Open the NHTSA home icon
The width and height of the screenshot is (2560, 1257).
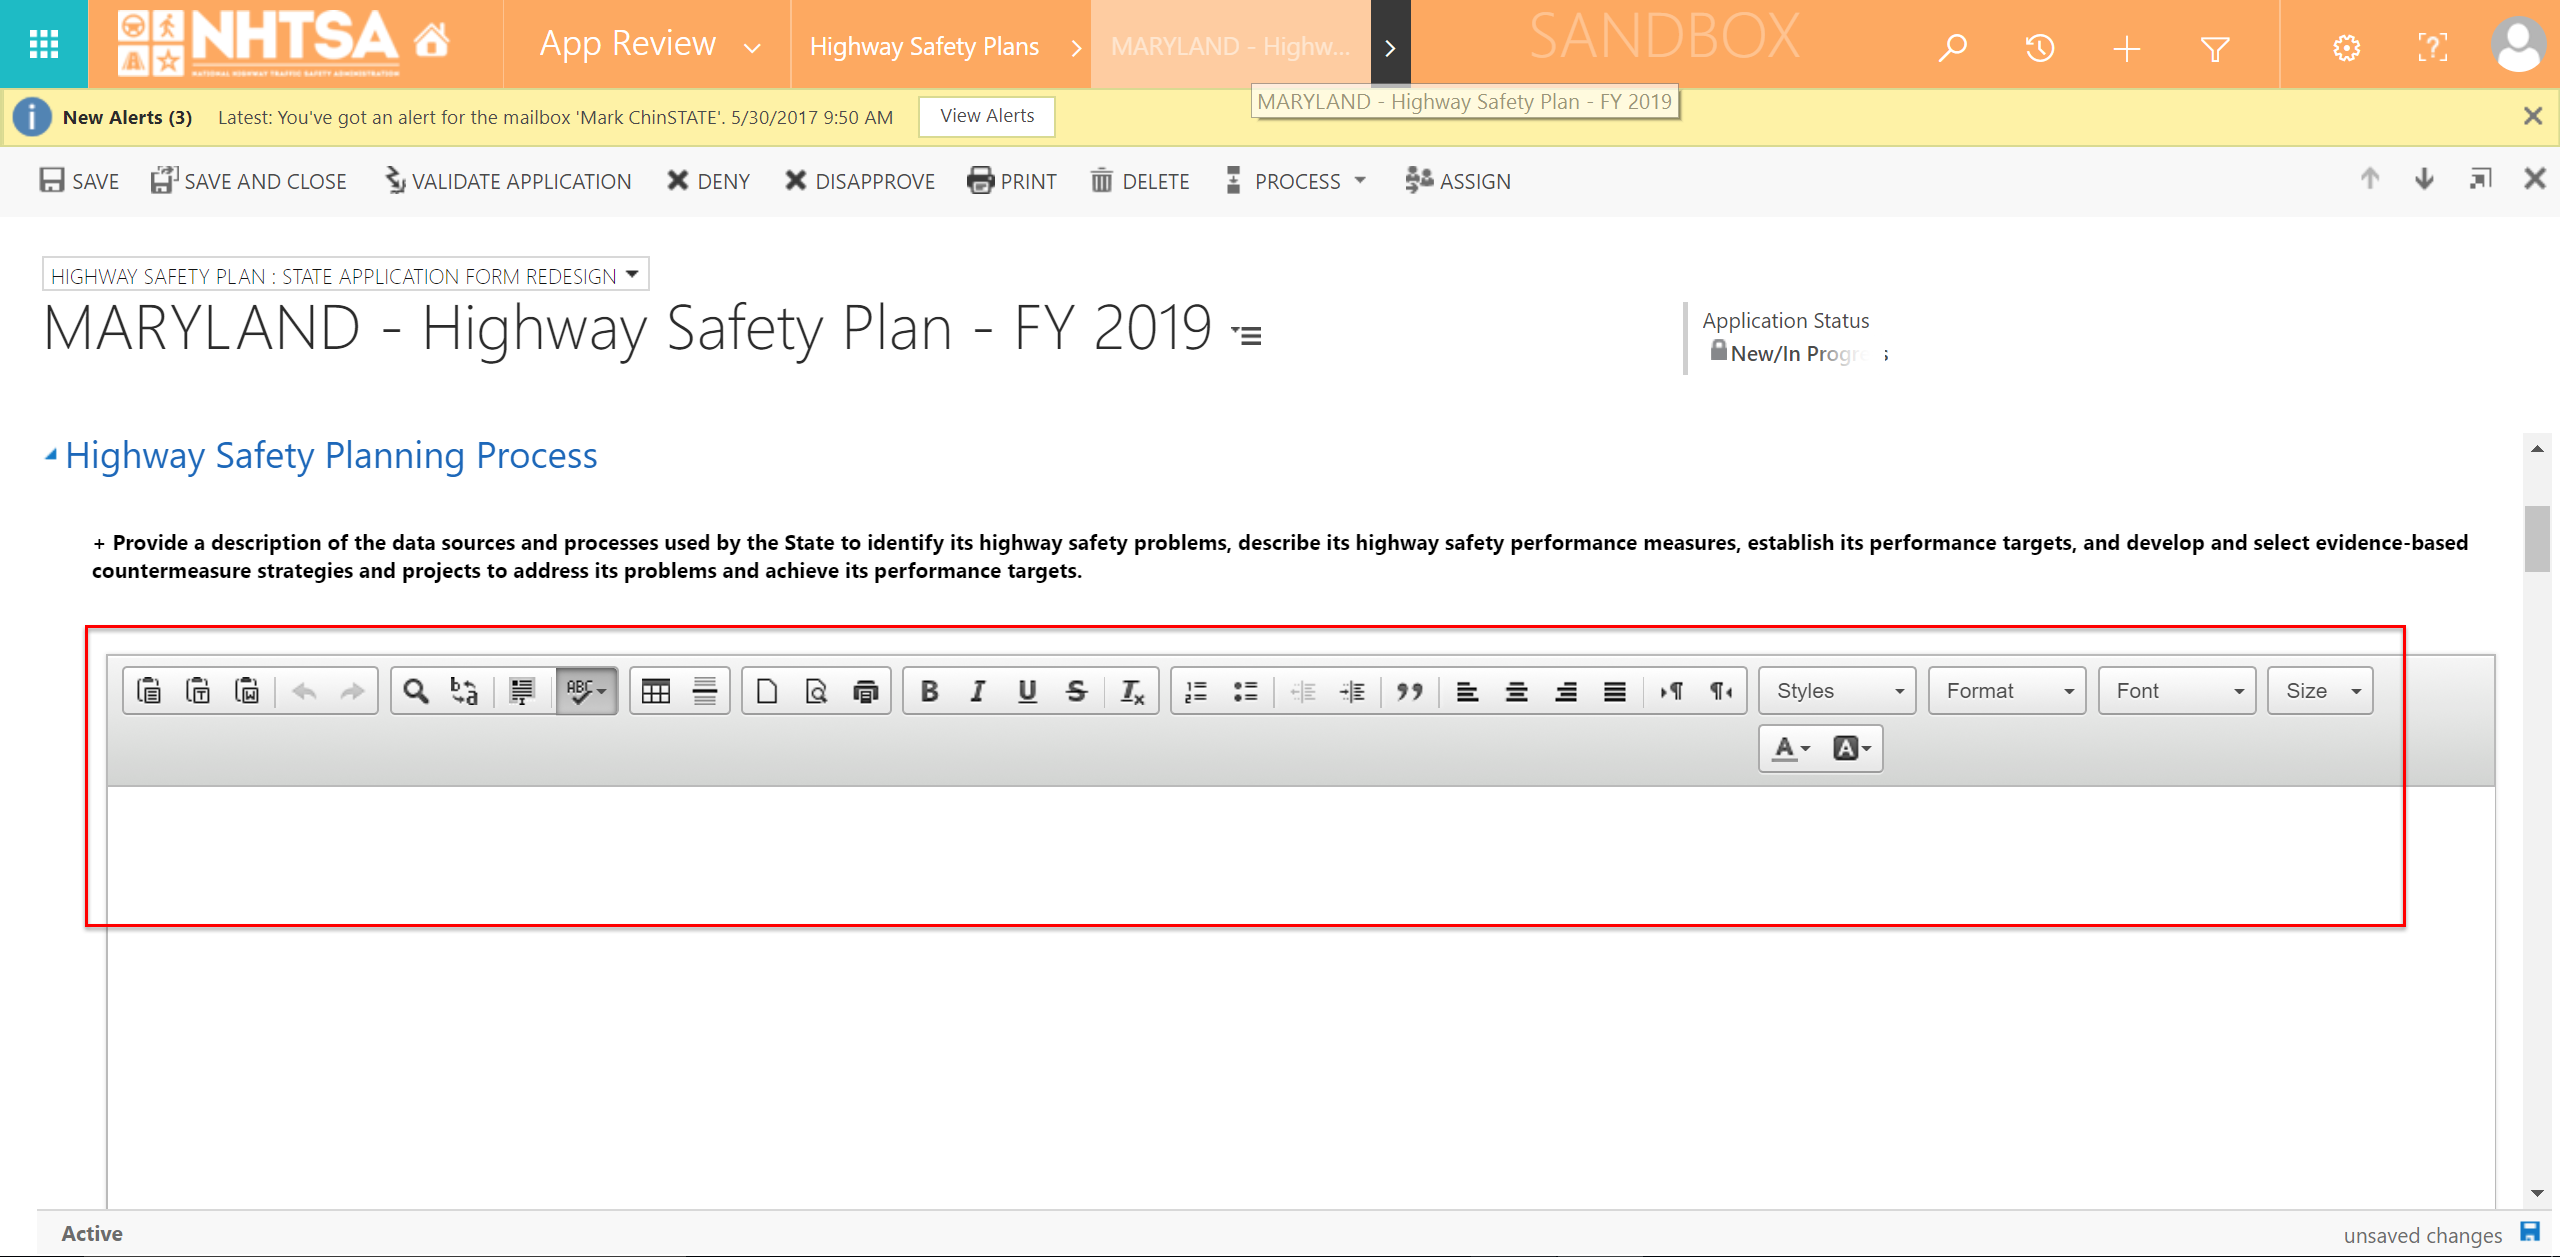click(x=432, y=42)
